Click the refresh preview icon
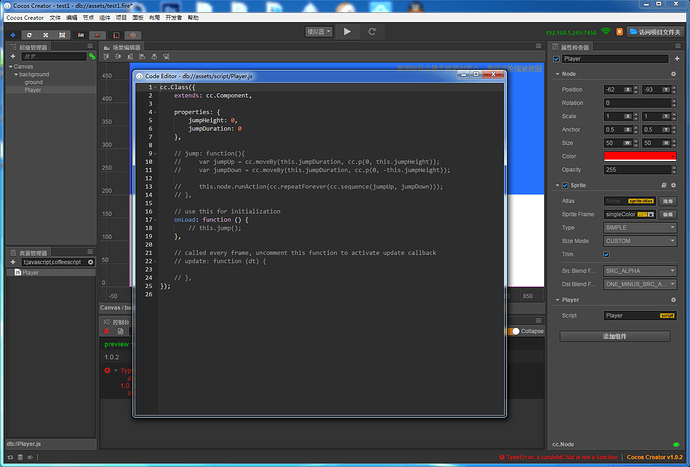This screenshot has width=690, height=467. click(x=370, y=32)
